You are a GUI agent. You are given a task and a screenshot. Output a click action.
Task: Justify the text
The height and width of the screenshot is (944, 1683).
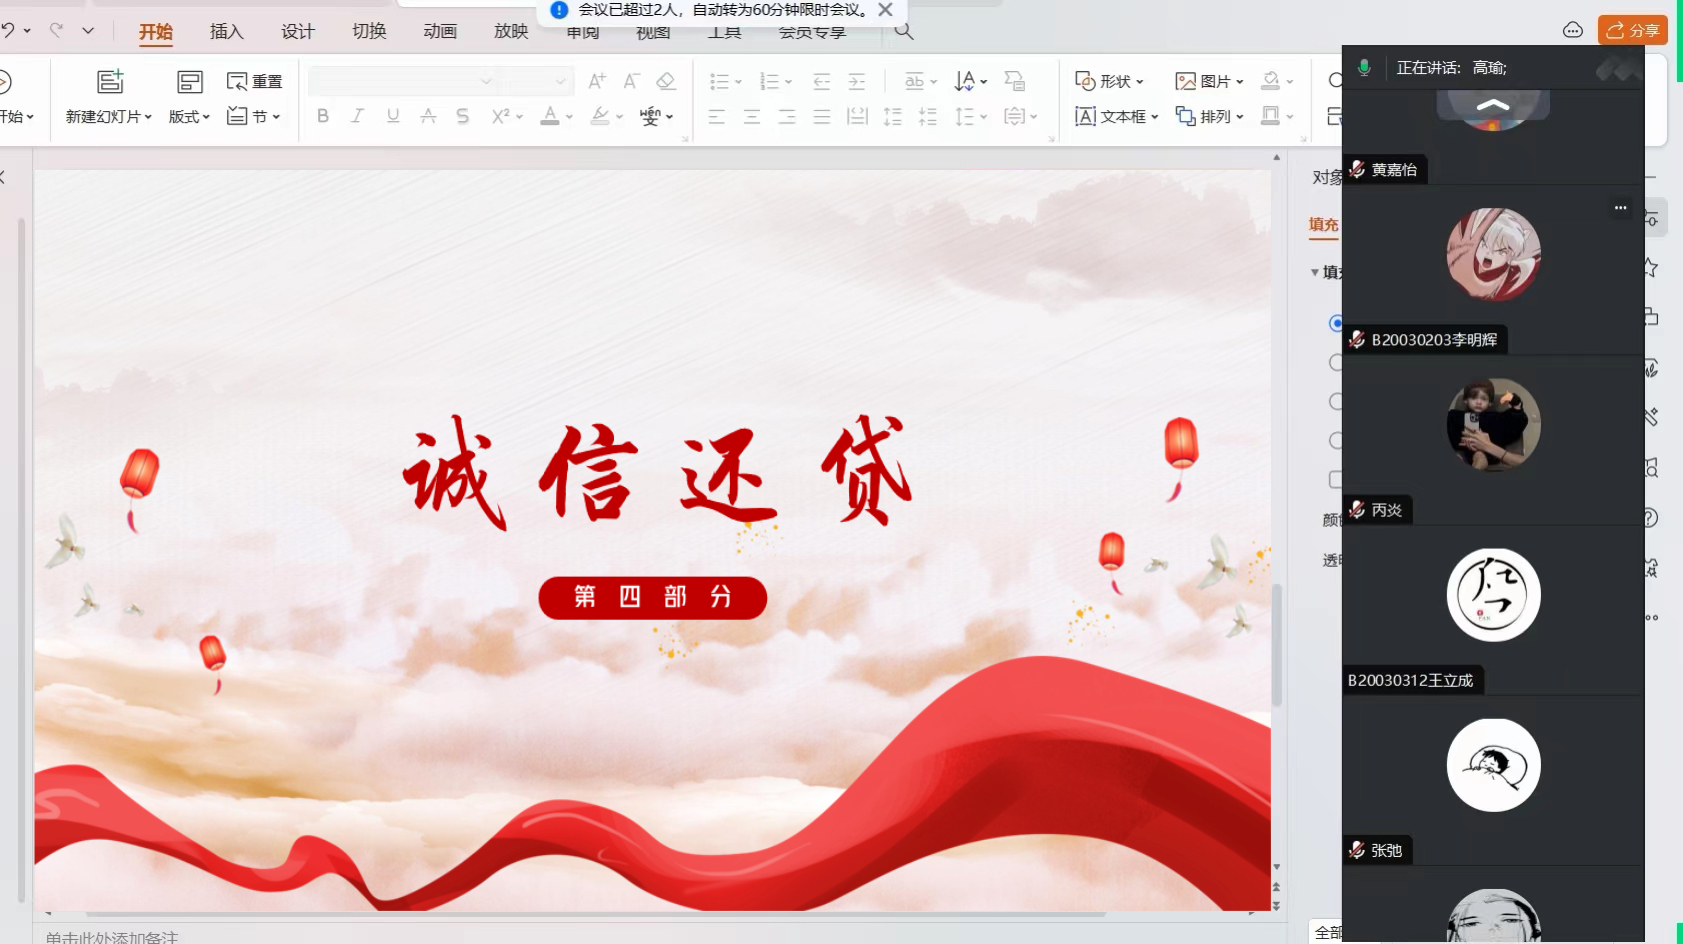click(x=822, y=116)
